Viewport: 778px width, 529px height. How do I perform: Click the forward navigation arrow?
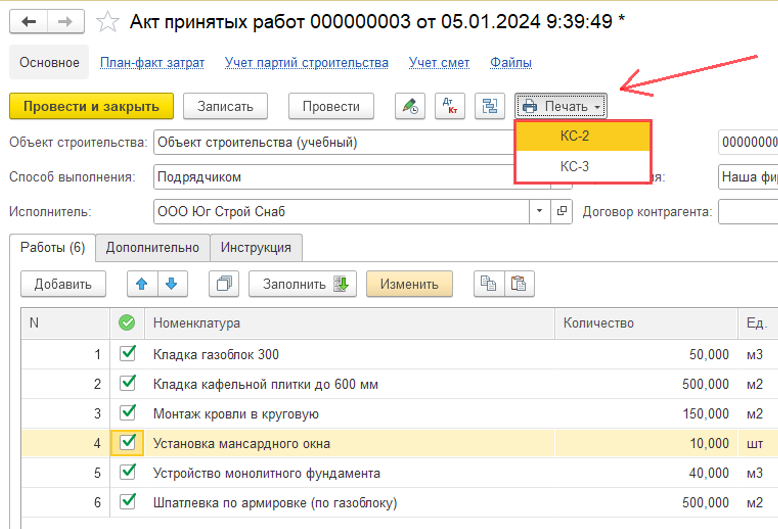(x=64, y=21)
